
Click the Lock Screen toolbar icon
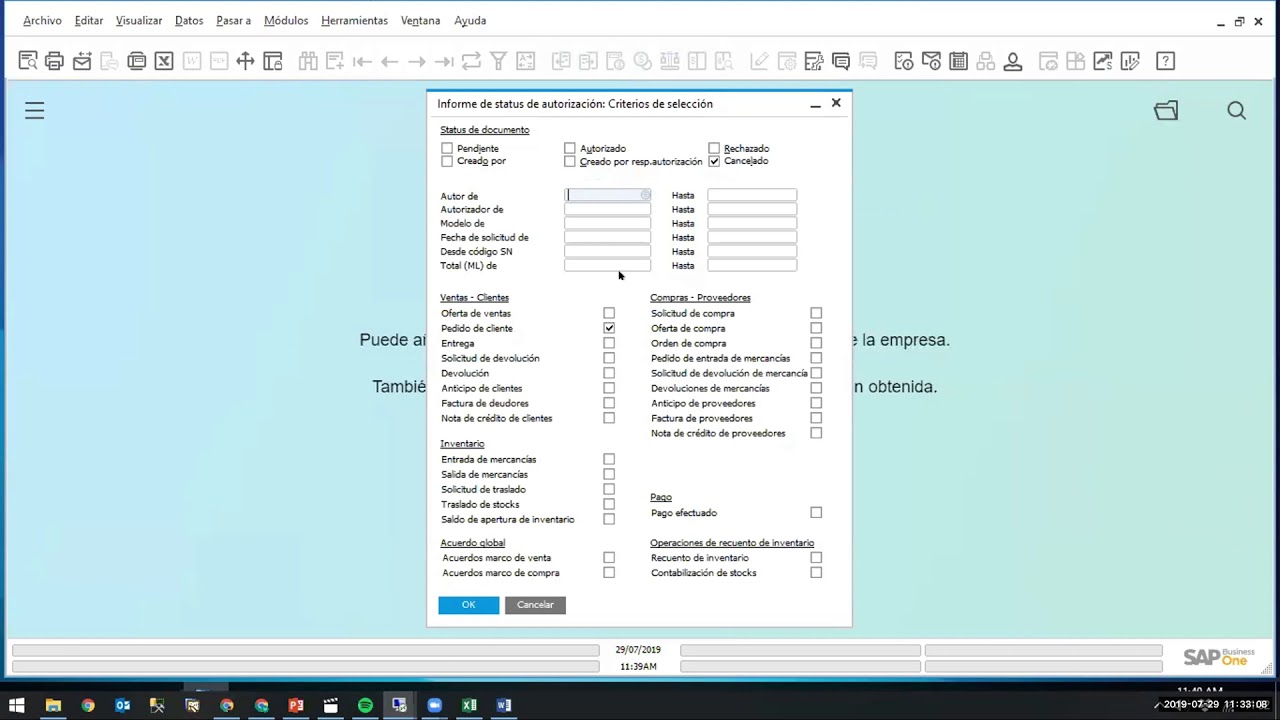(272, 61)
